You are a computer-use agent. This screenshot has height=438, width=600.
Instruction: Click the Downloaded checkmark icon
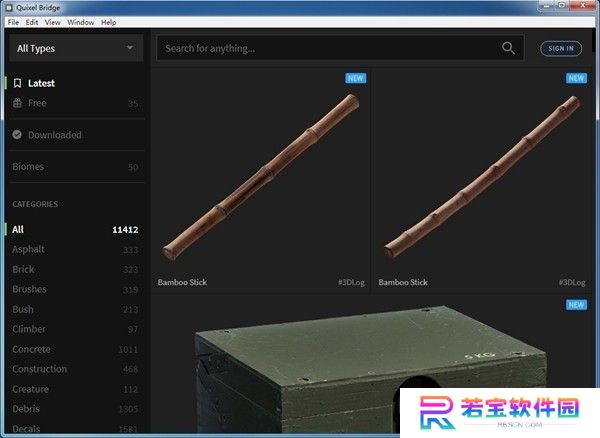tap(17, 135)
